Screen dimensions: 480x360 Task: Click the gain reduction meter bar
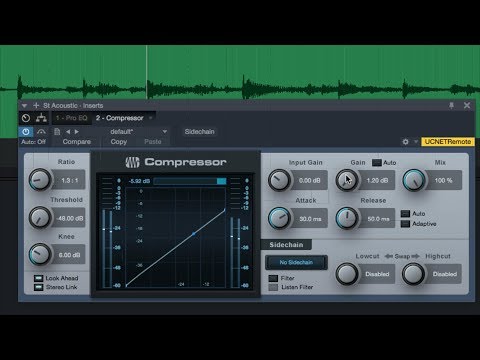190,181
